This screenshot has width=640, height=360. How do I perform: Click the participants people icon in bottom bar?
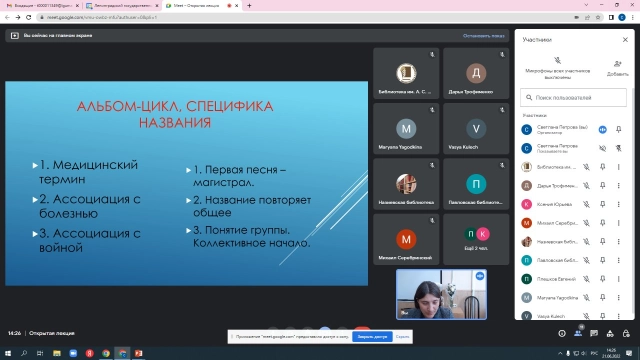point(578,333)
